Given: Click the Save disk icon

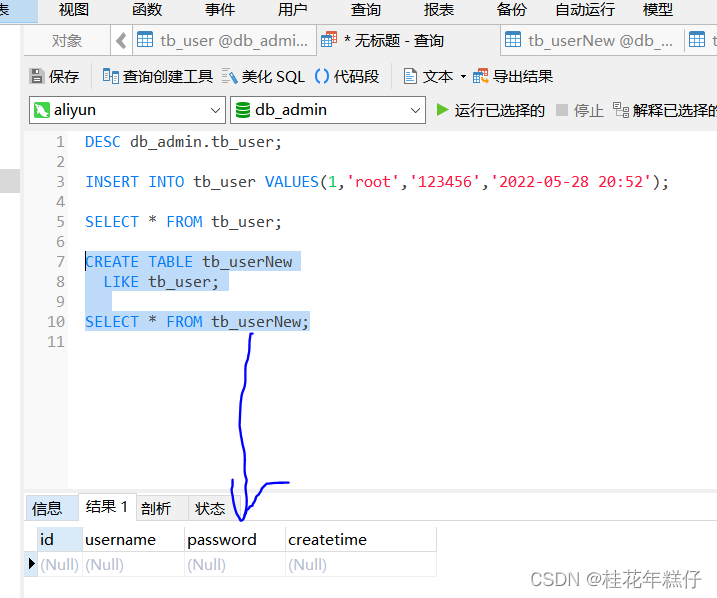Looking at the screenshot, I should 37,76.
